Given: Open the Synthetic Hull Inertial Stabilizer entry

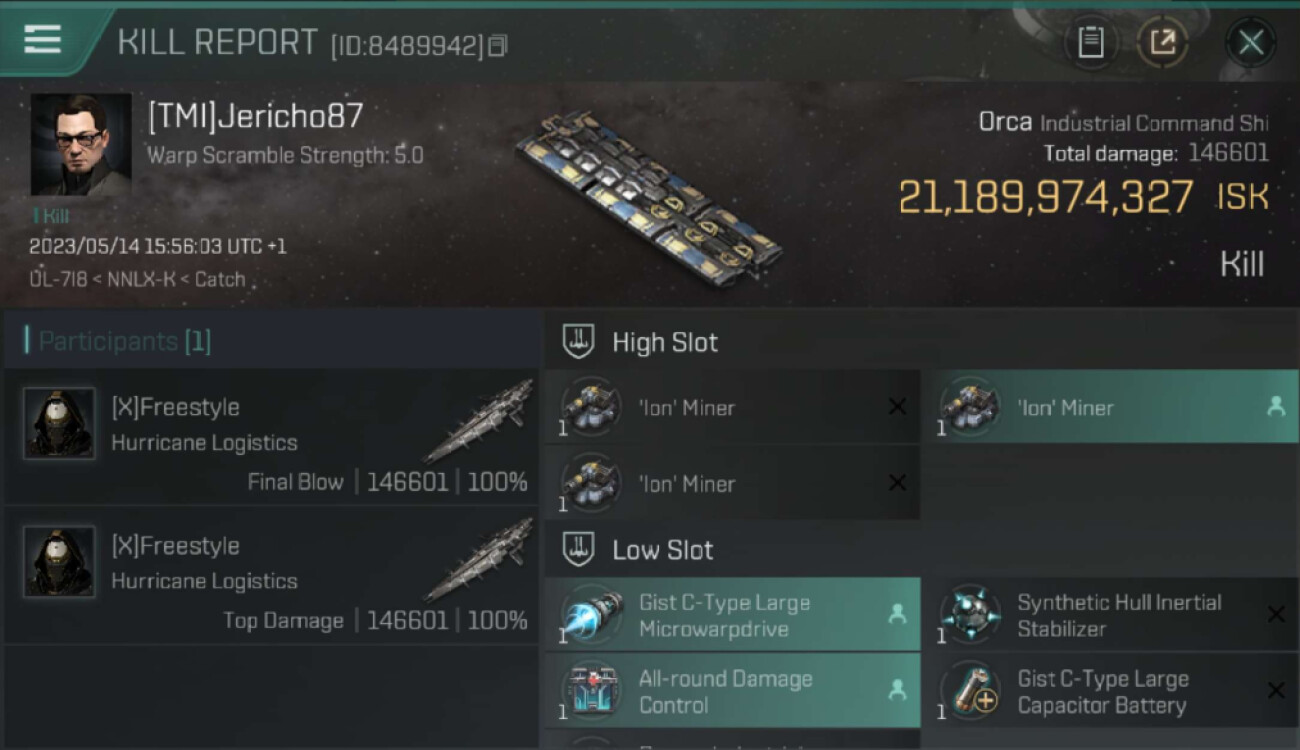Looking at the screenshot, I should pyautogui.click(x=1110, y=614).
